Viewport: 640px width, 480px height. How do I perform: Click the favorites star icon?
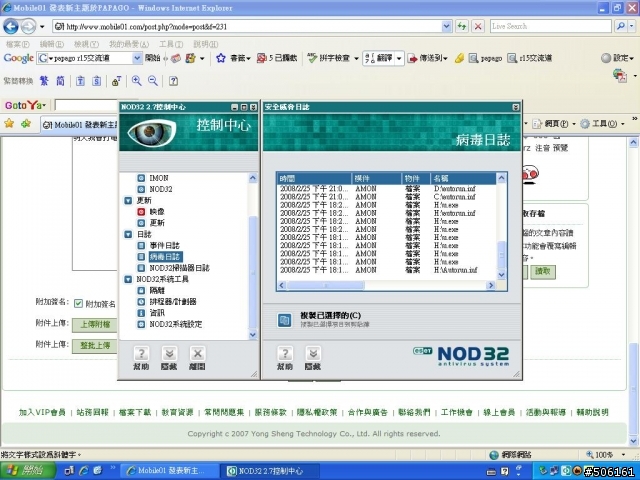click(9, 123)
